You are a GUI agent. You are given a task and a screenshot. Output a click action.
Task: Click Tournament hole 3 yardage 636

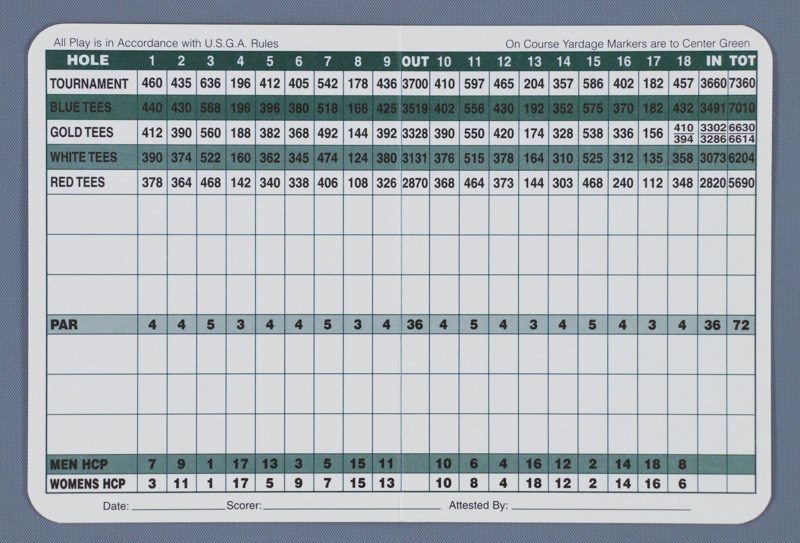tap(210, 83)
